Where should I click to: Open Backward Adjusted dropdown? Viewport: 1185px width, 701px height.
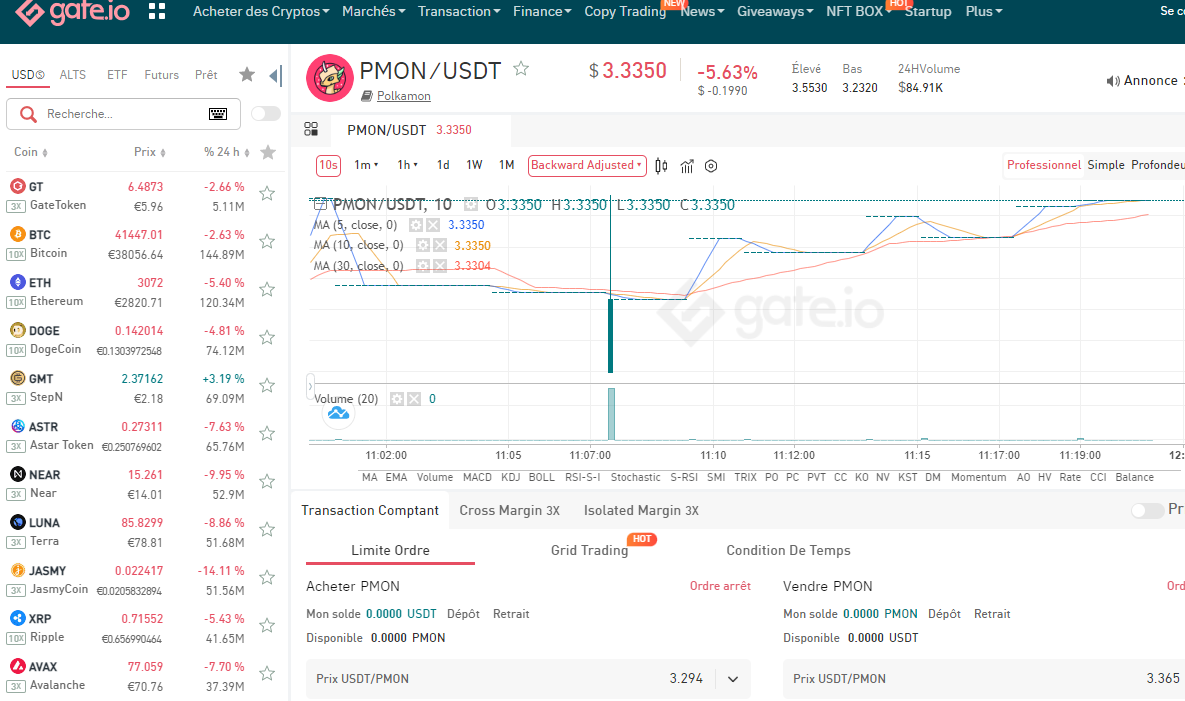click(x=587, y=165)
